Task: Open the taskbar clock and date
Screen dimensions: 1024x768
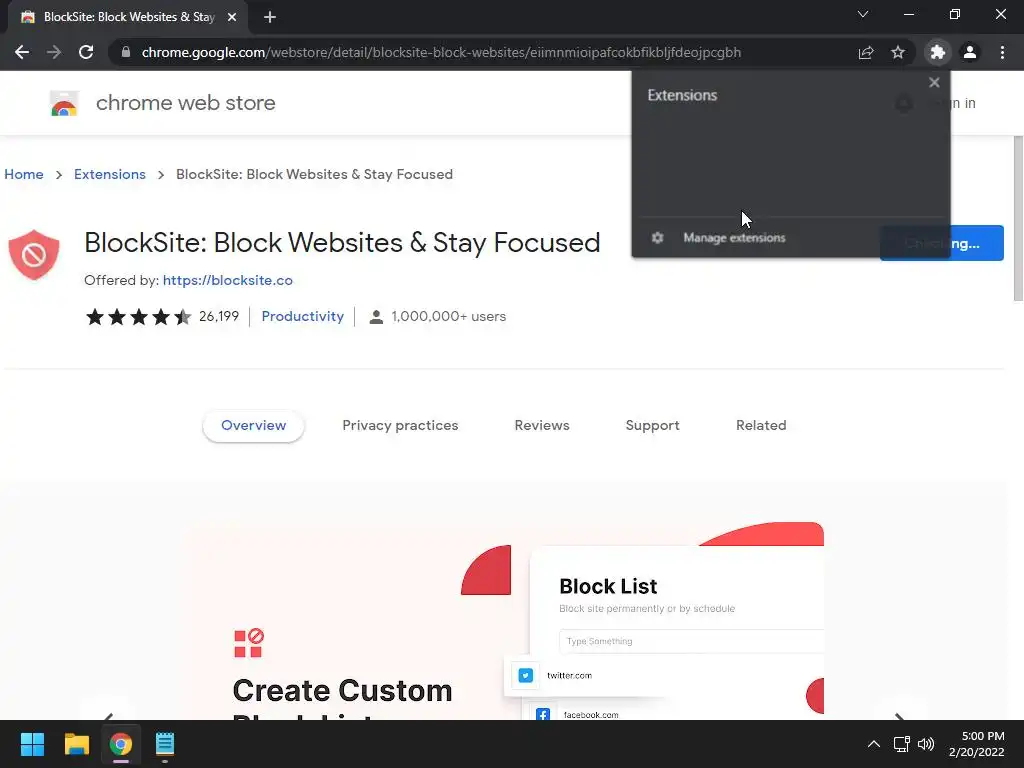Action: (976, 744)
